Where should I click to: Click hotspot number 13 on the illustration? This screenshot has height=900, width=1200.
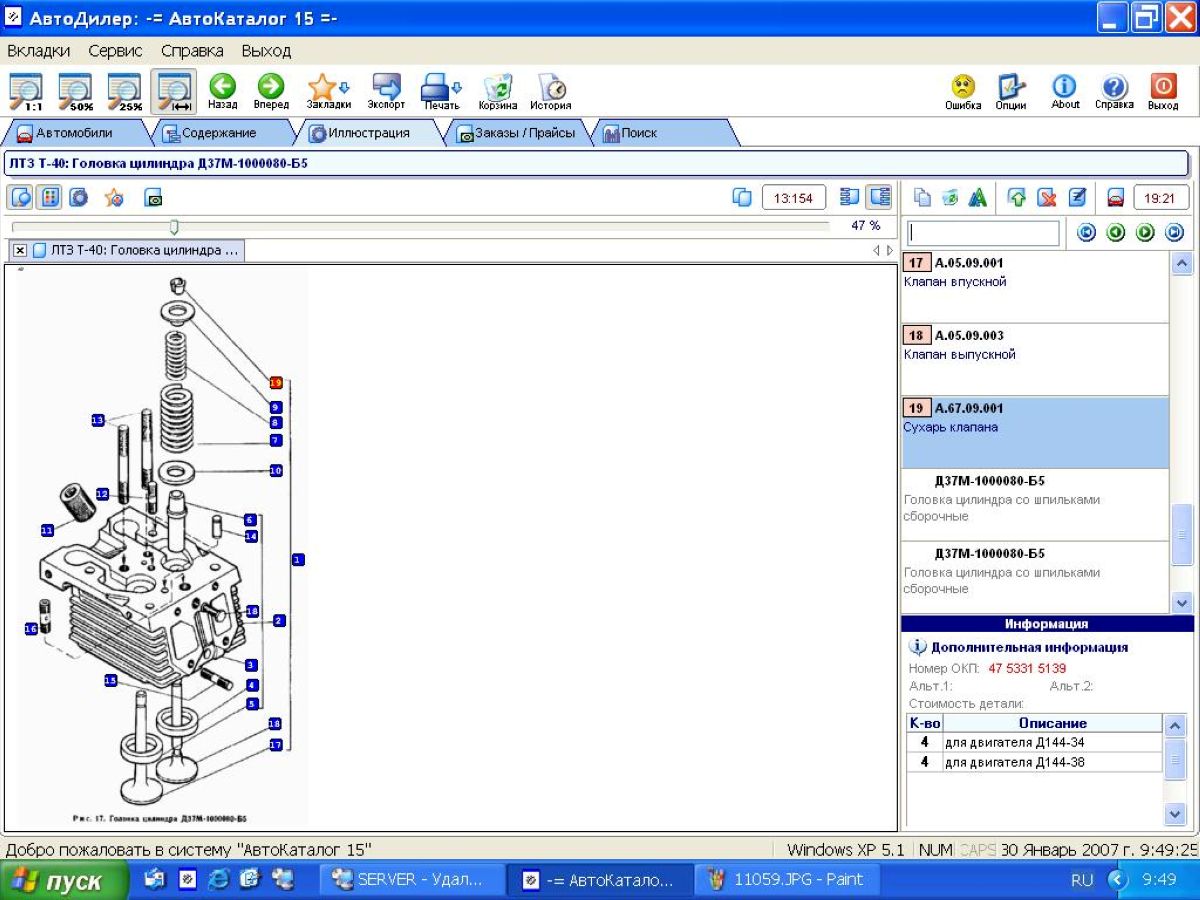(98, 420)
